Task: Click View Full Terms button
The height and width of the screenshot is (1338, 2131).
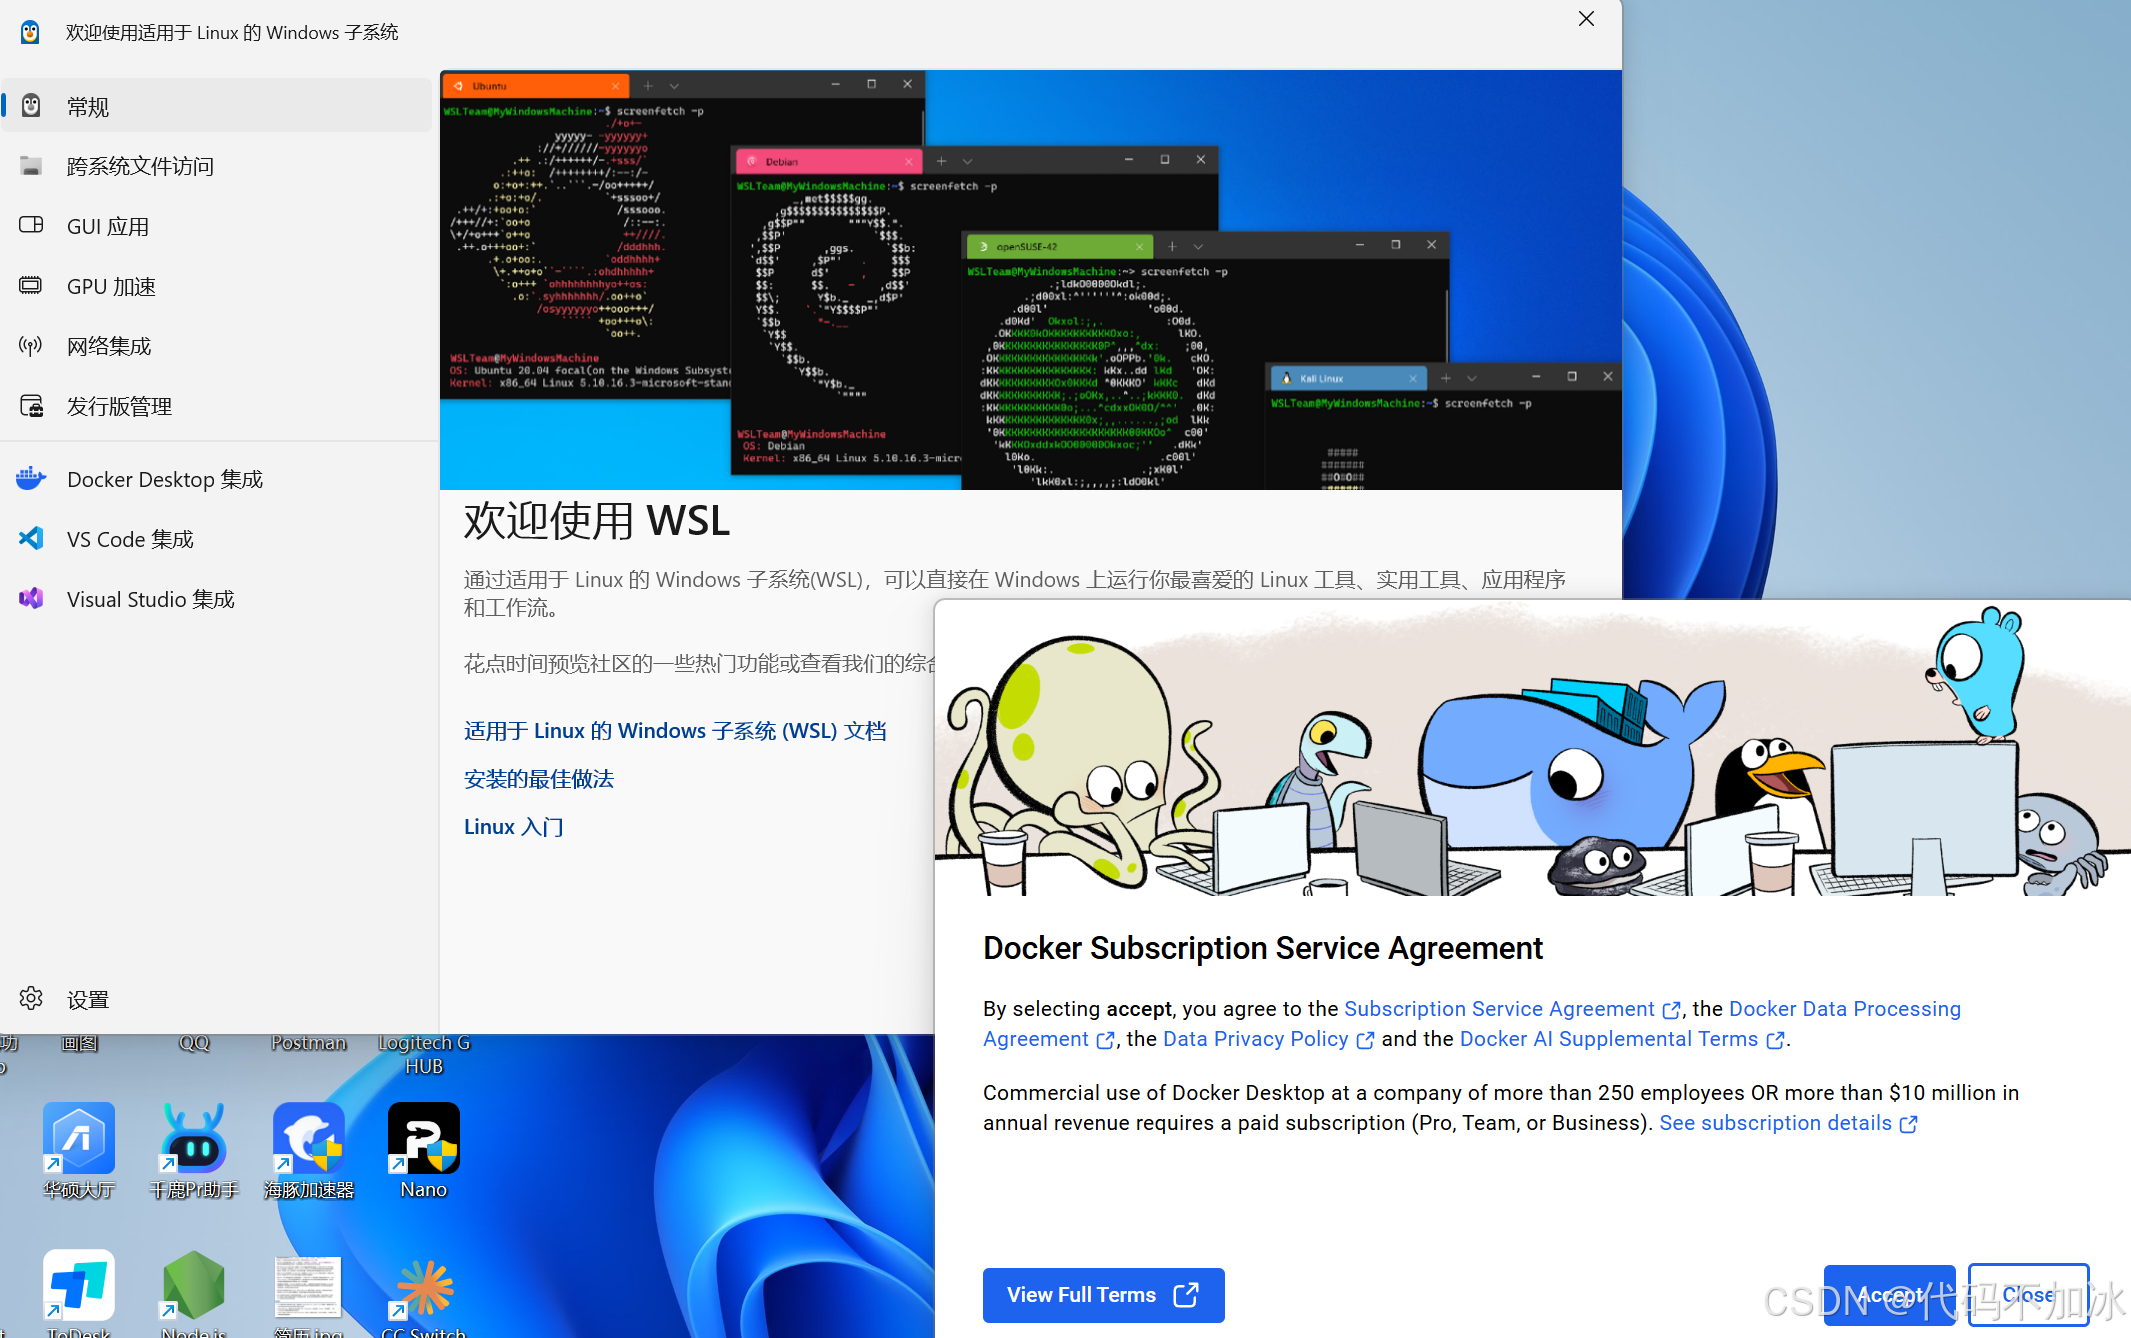Action: (x=1103, y=1295)
